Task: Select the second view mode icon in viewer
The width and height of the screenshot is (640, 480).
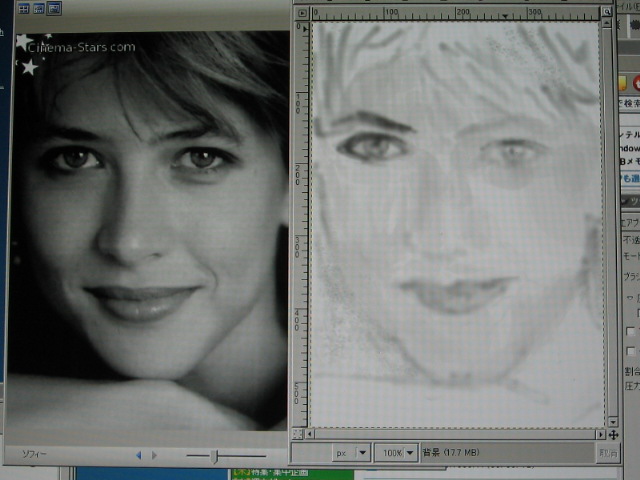Action: point(39,8)
